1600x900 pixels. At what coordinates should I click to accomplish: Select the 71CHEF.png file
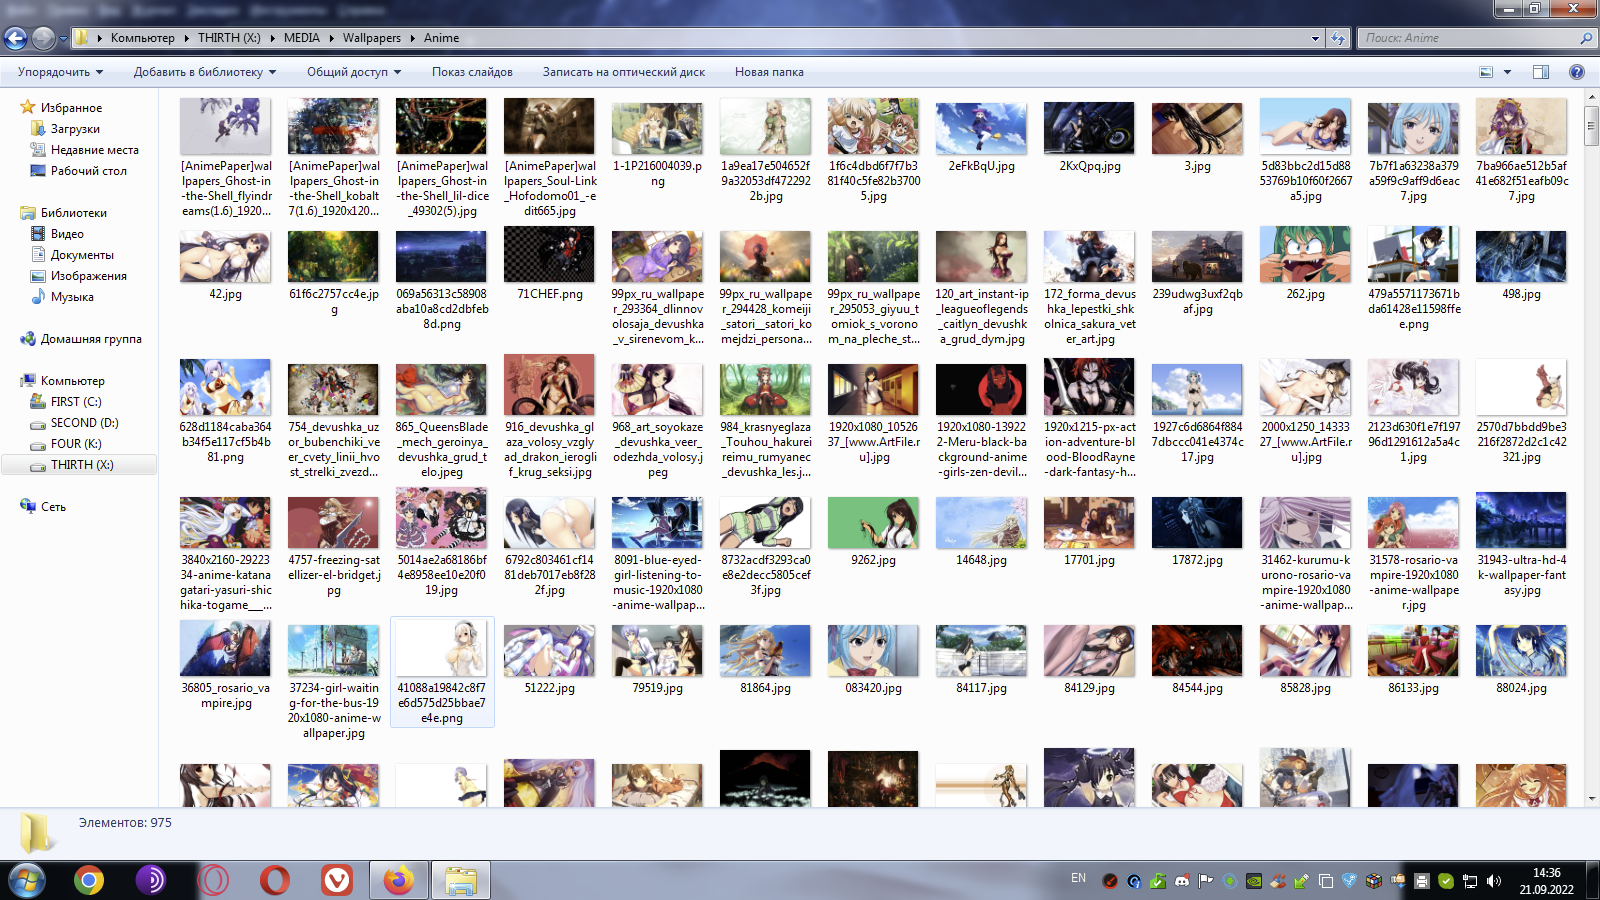pyautogui.click(x=549, y=265)
